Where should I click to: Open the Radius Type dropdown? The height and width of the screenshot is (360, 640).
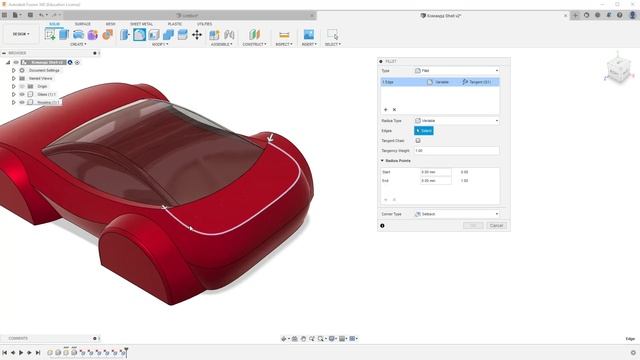point(456,121)
